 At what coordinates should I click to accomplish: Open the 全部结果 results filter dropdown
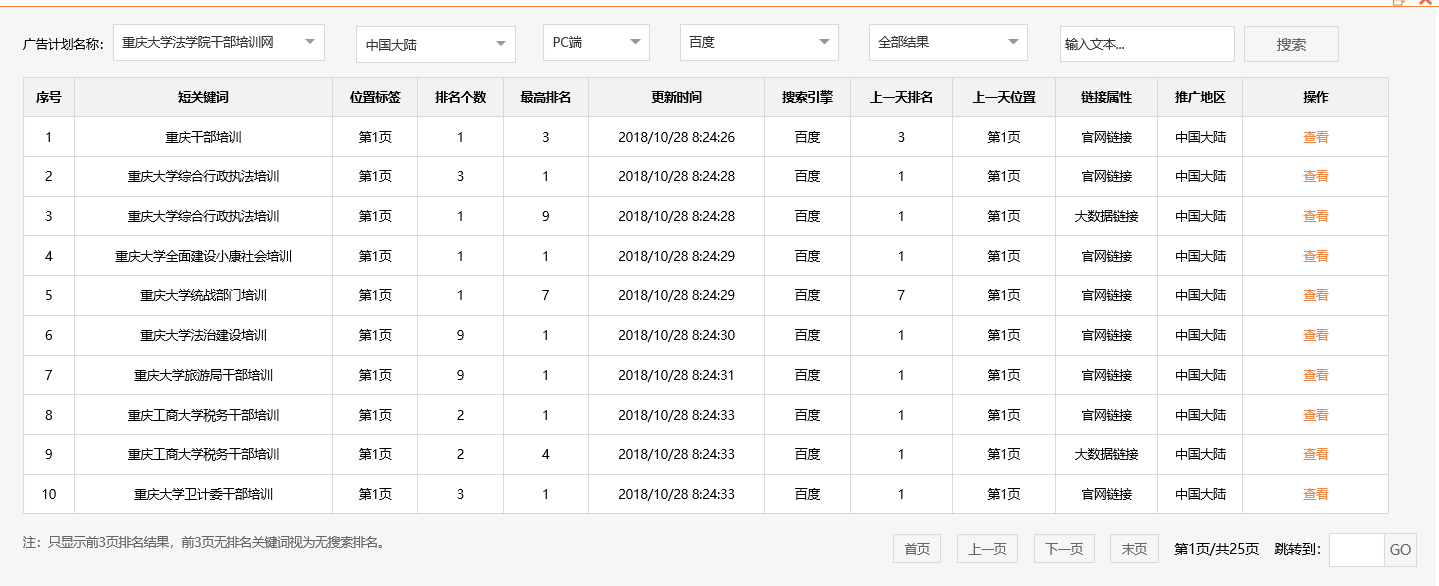point(947,43)
